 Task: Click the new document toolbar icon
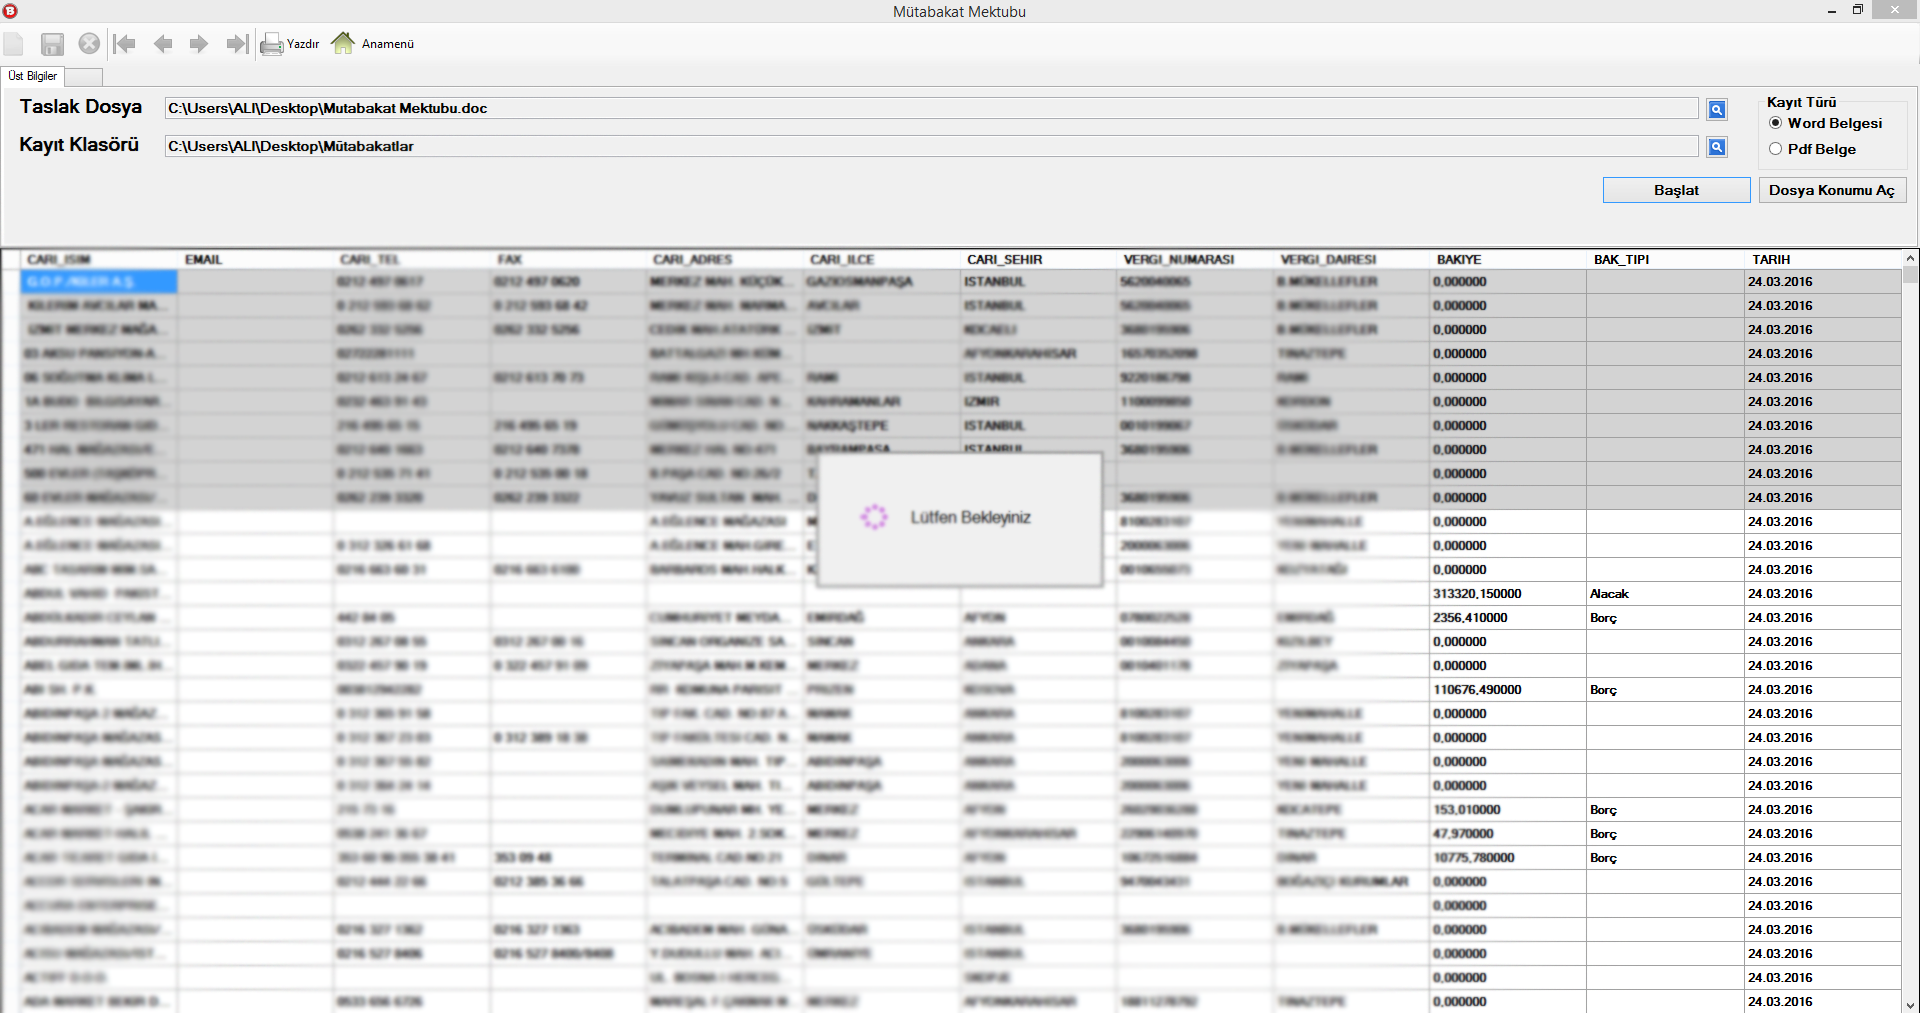pos(14,44)
